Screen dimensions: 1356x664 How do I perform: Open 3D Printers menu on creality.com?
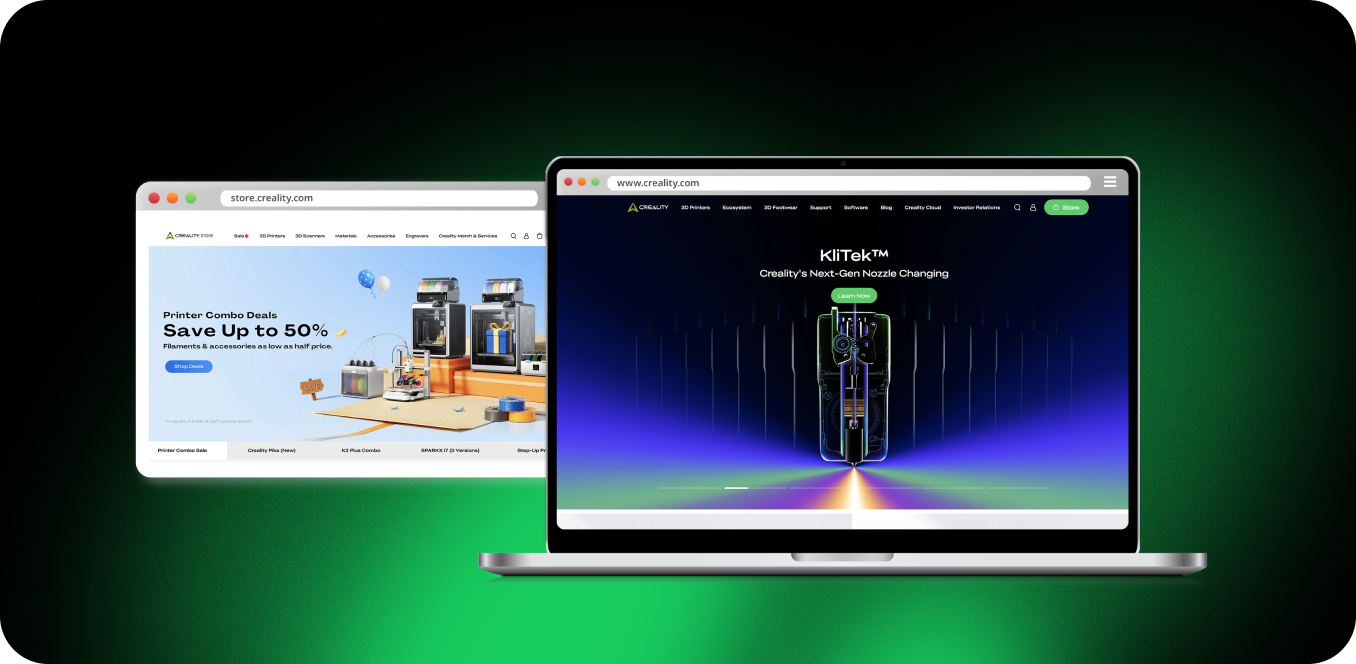pyautogui.click(x=695, y=207)
